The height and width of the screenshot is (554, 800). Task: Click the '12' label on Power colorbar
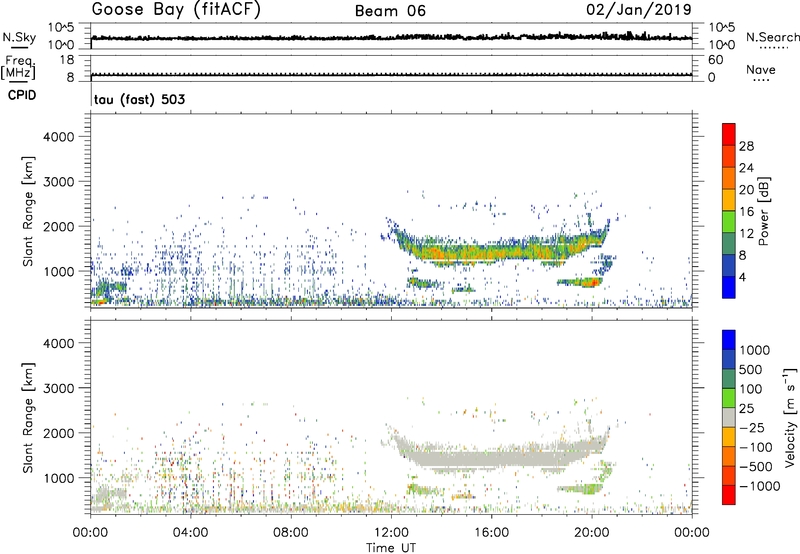(746, 234)
